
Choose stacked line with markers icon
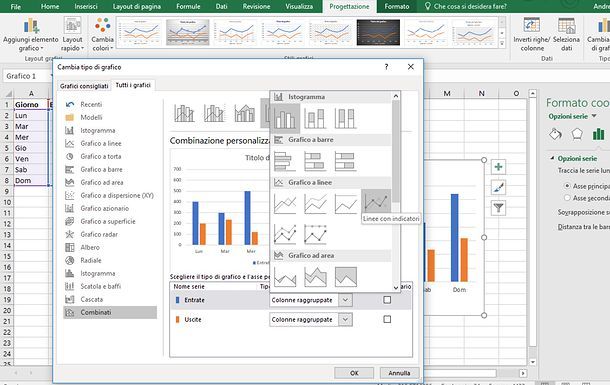coord(285,233)
